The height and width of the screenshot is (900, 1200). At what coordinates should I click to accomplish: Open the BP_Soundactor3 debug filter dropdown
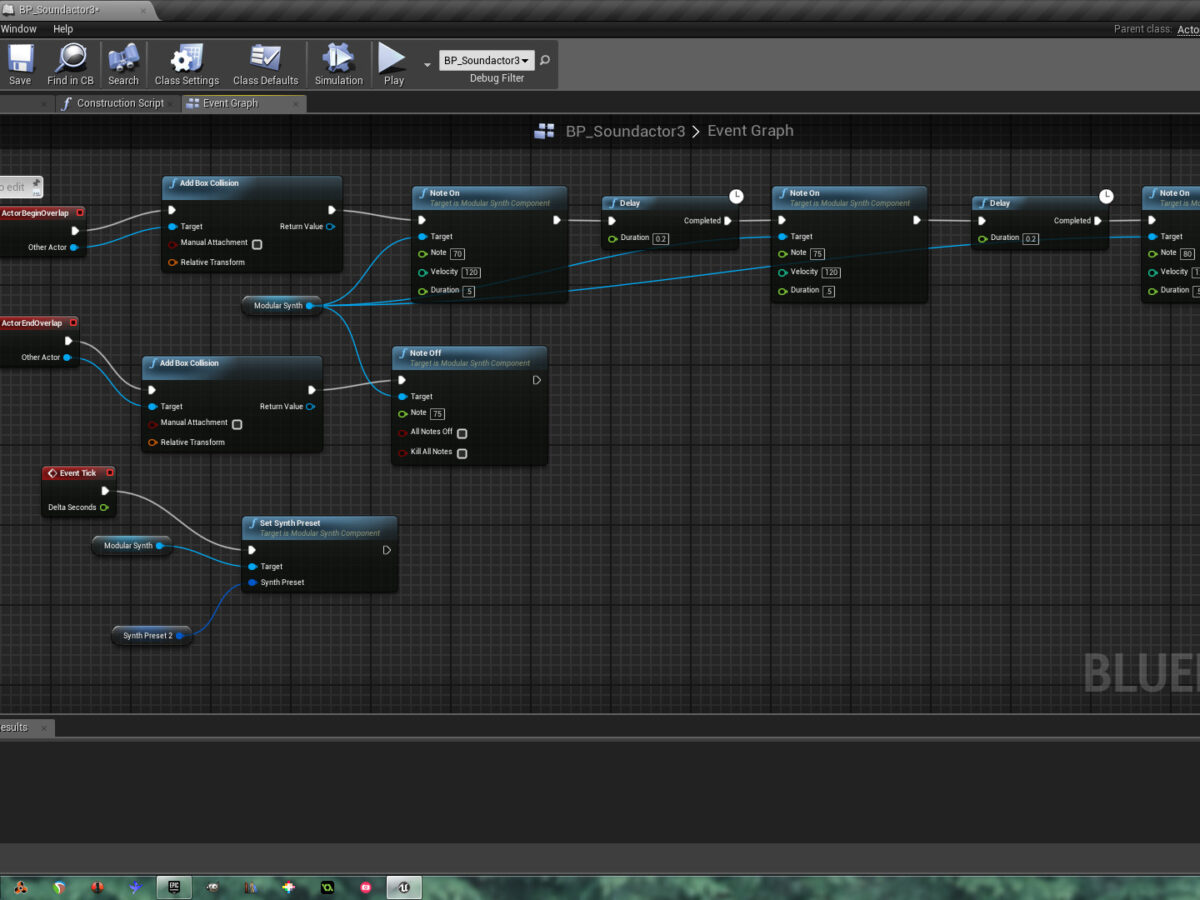click(x=486, y=61)
